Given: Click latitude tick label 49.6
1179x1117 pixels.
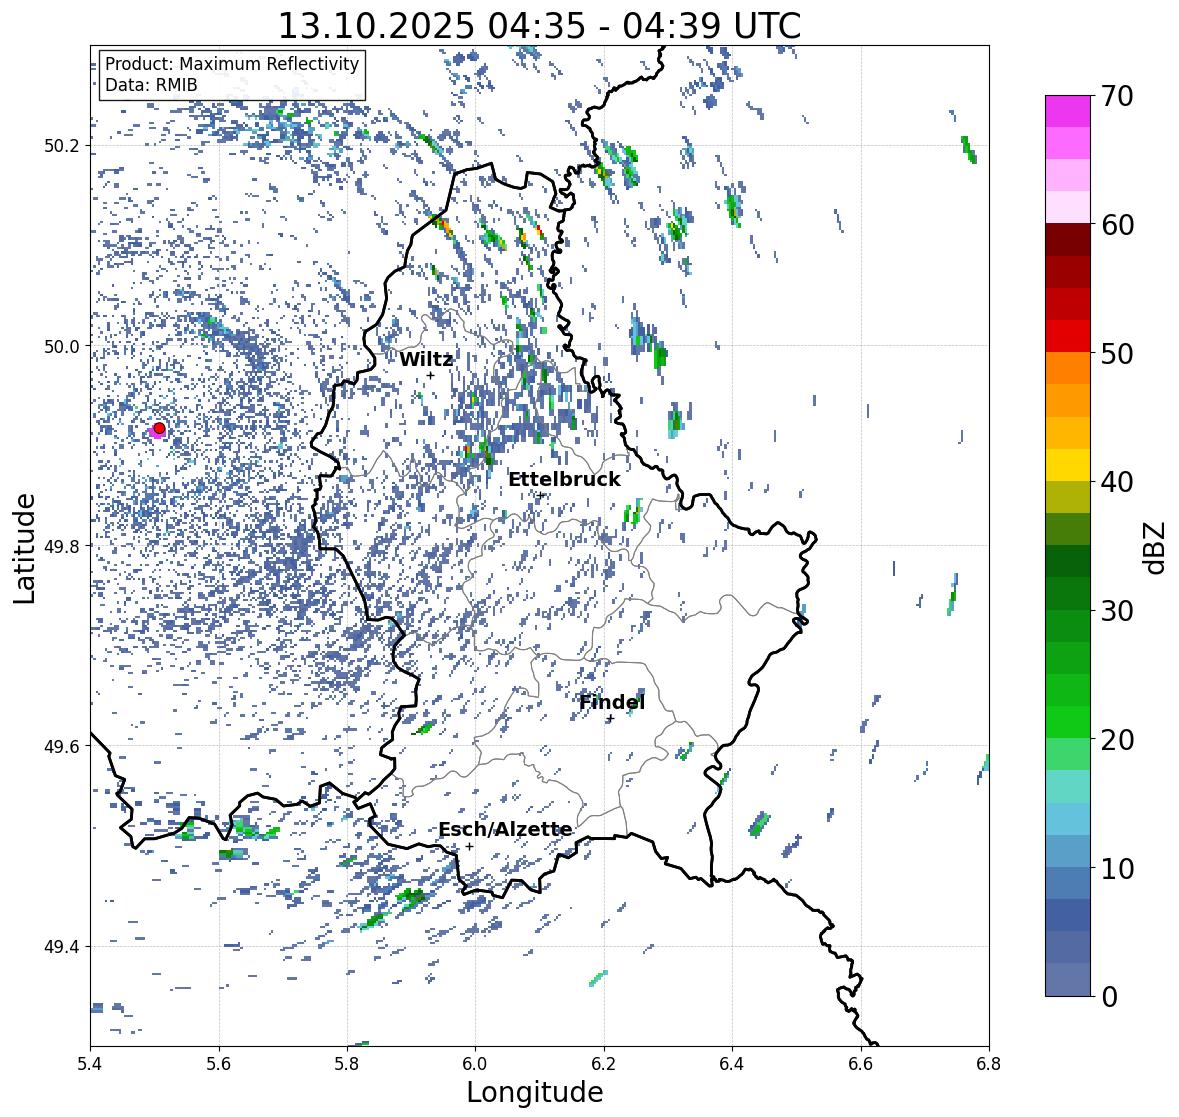Looking at the screenshot, I should click(x=62, y=746).
